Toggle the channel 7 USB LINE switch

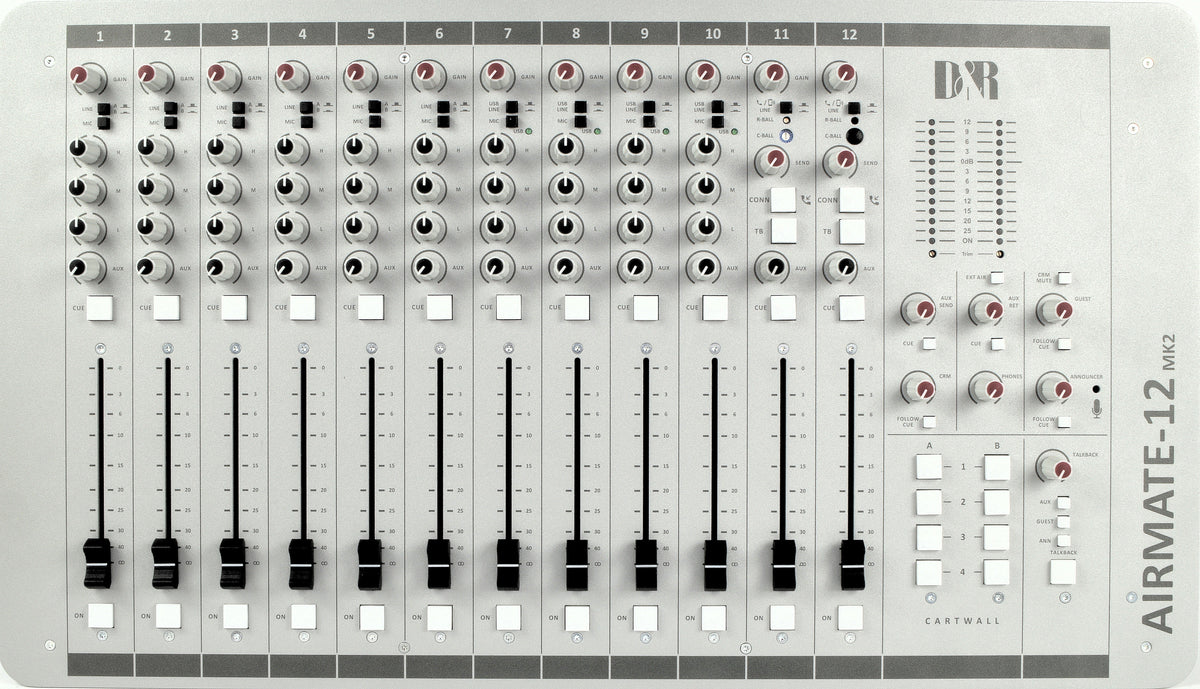512,107
